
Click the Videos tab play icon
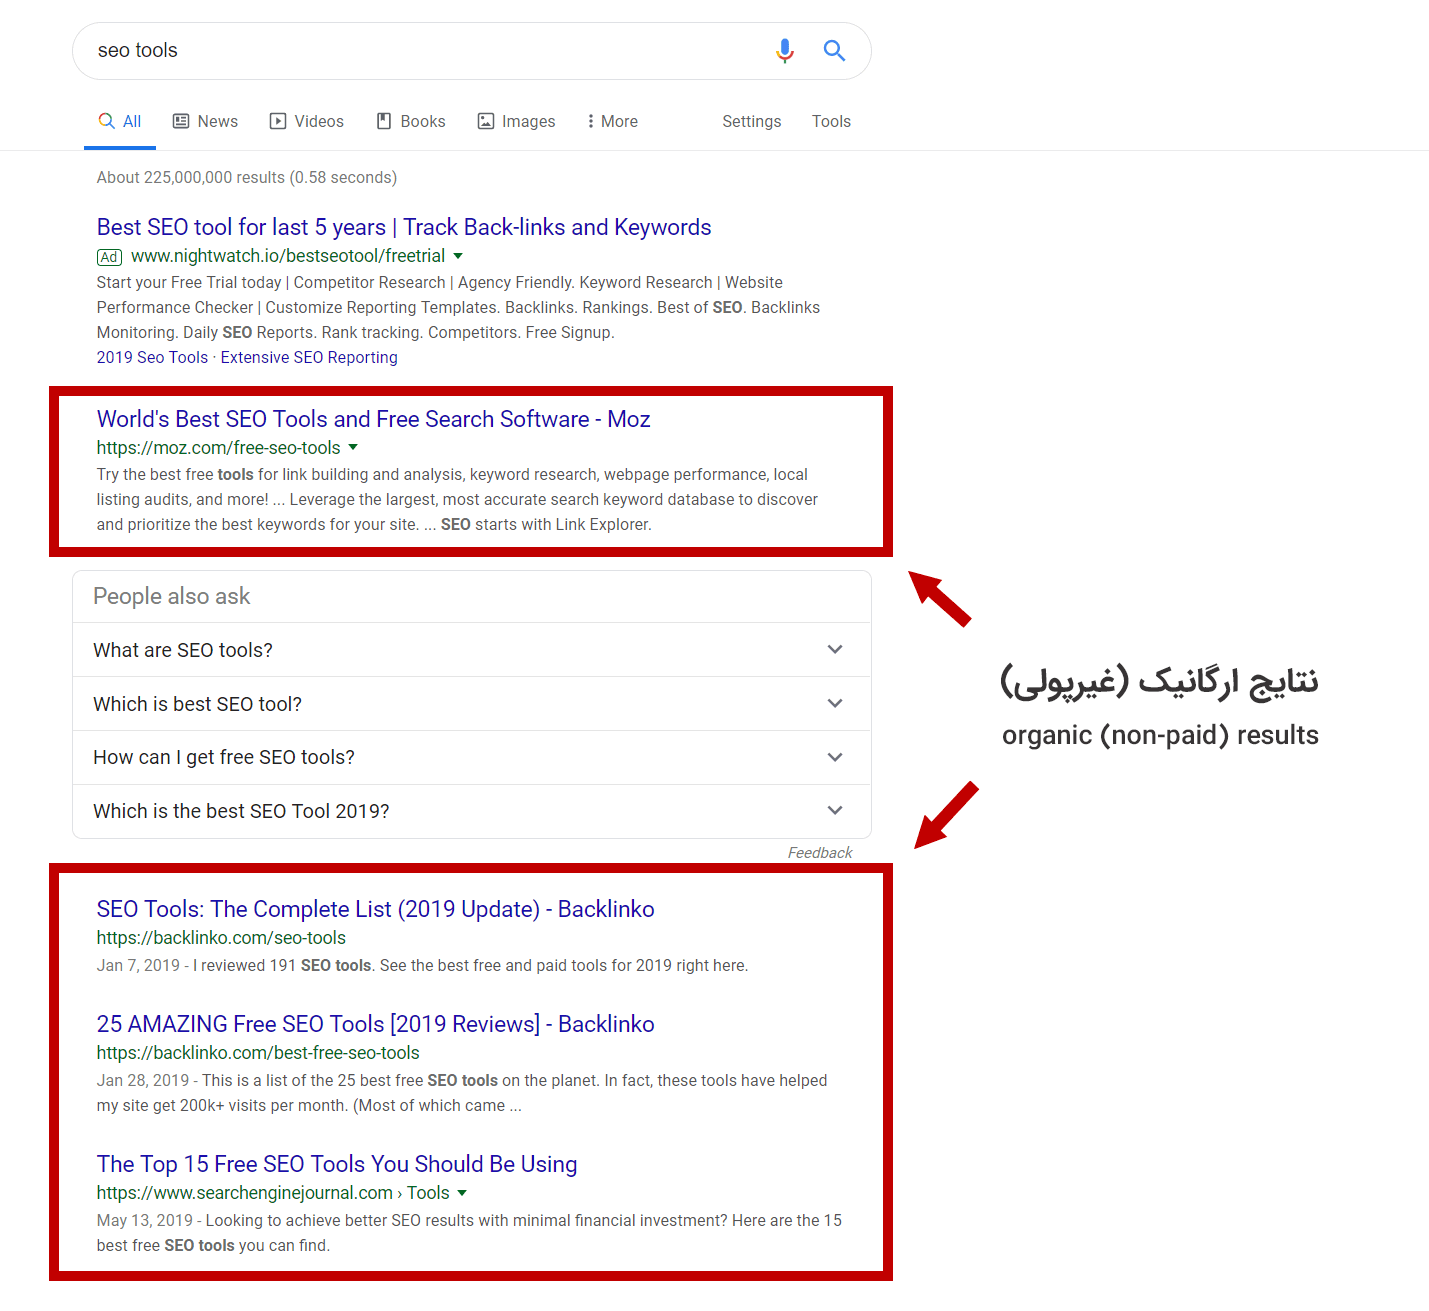(278, 121)
